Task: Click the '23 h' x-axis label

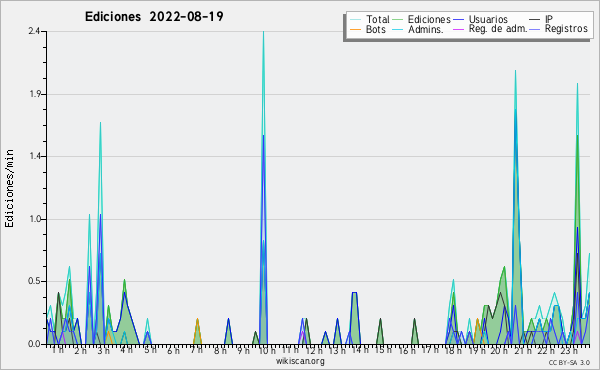Action: point(569,350)
